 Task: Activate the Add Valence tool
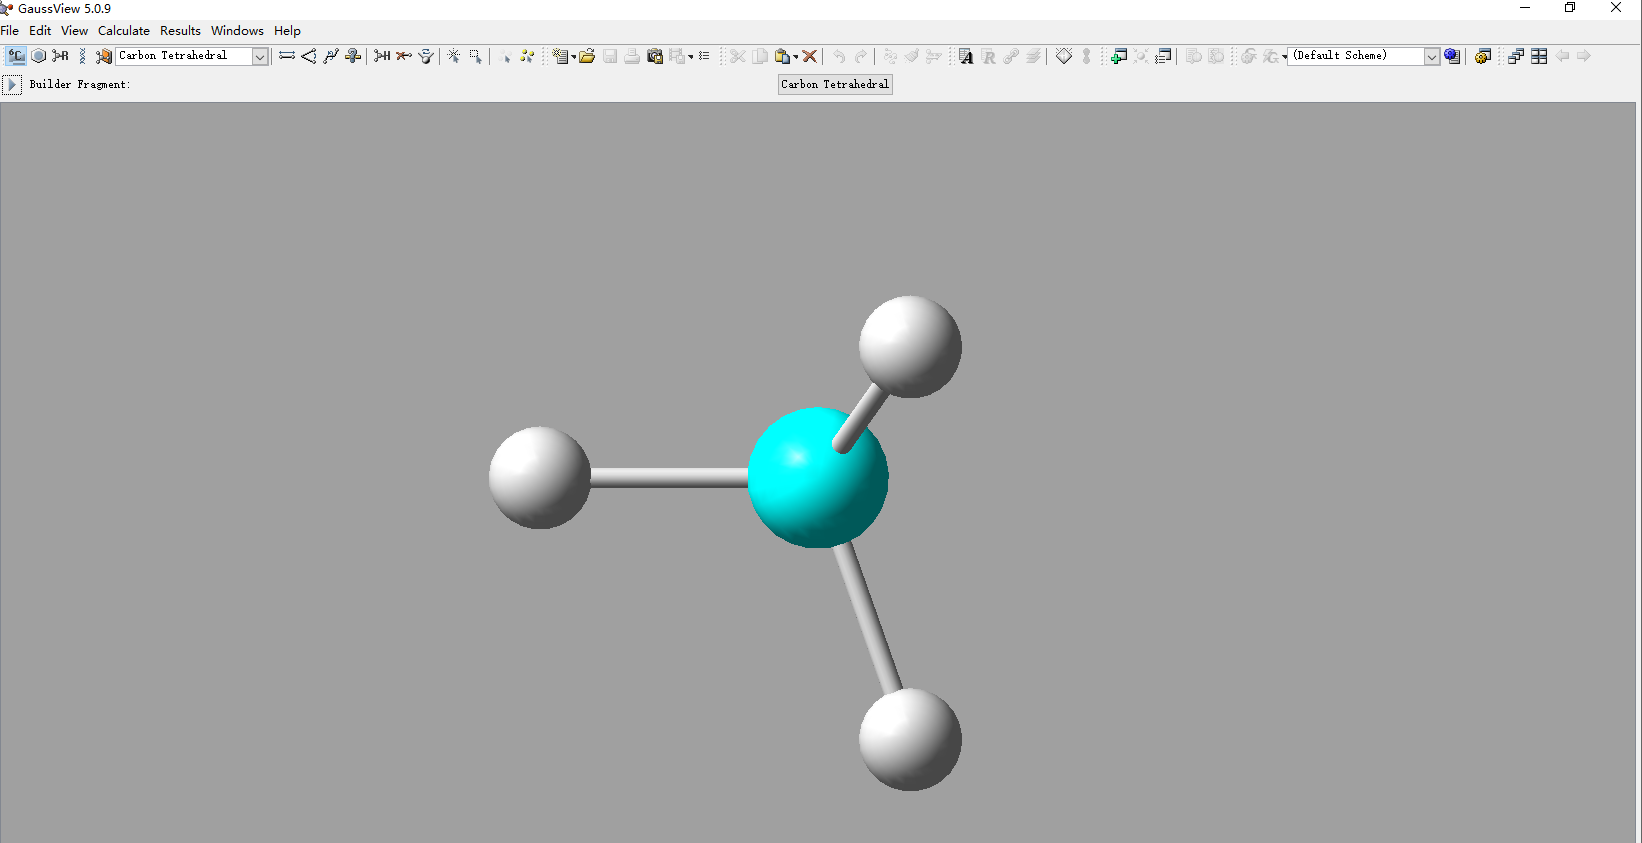click(x=382, y=56)
